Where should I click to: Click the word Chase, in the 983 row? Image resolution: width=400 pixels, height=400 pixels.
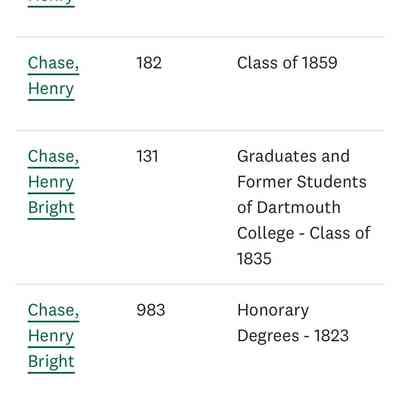(53, 311)
